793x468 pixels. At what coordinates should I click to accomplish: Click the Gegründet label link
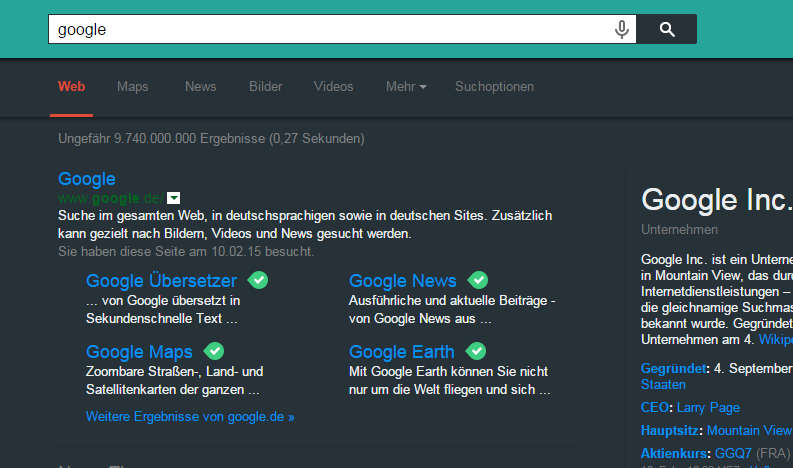(x=673, y=368)
